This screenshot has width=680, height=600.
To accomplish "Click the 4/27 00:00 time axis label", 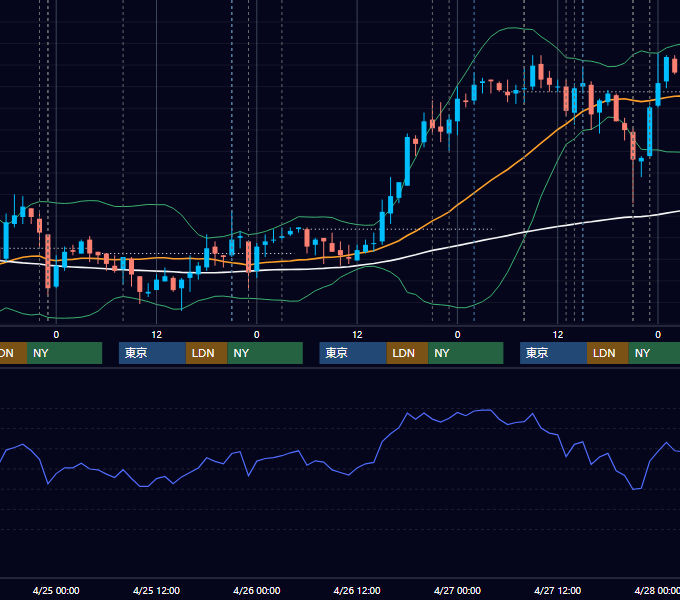I will coord(457,590).
